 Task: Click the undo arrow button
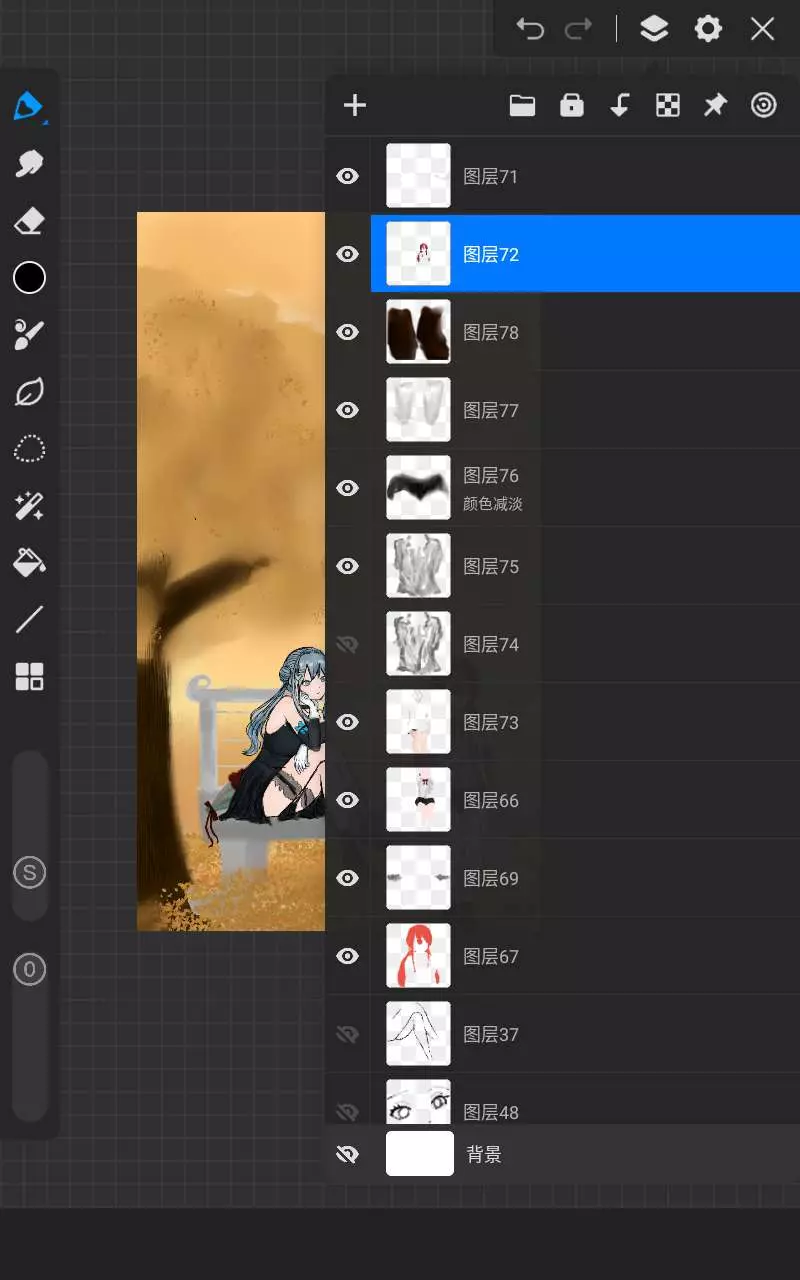[530, 29]
